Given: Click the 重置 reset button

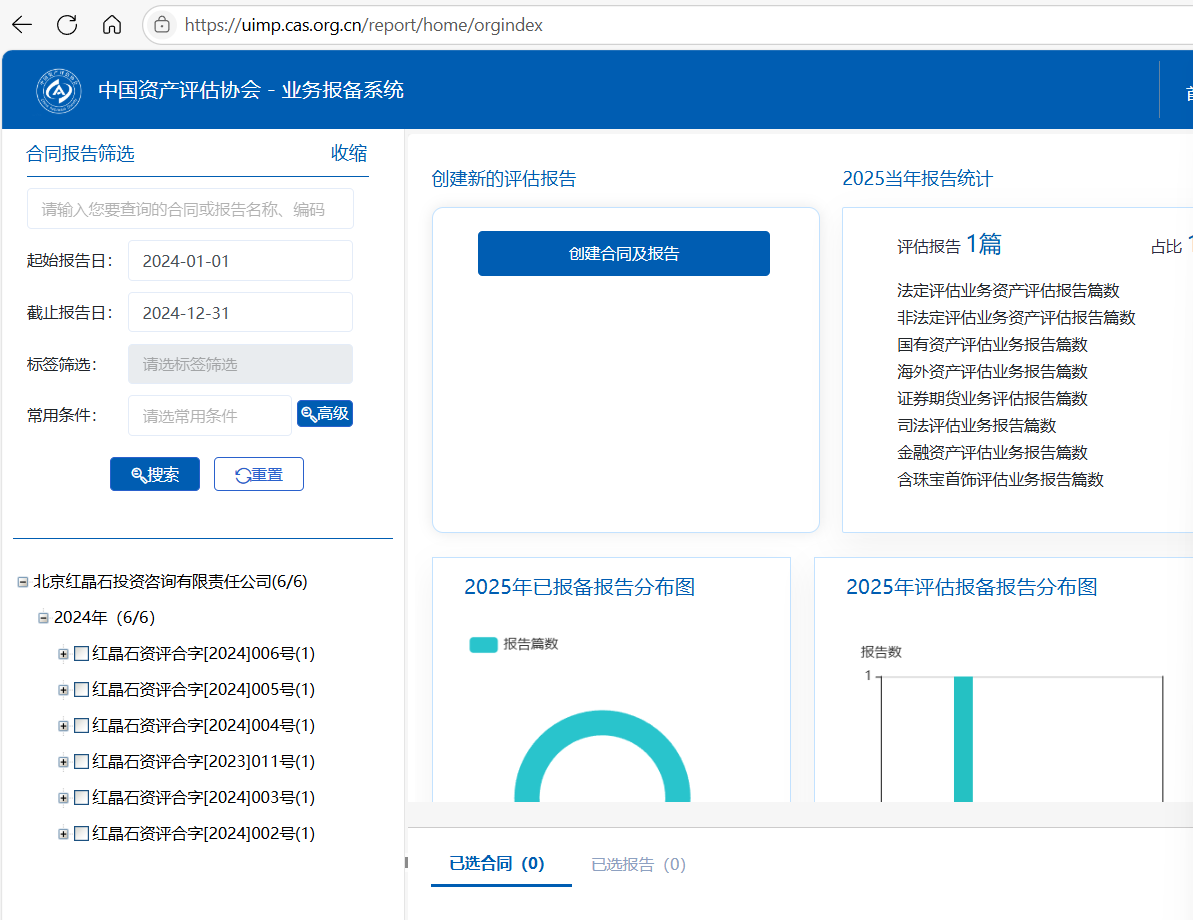Looking at the screenshot, I should (259, 475).
